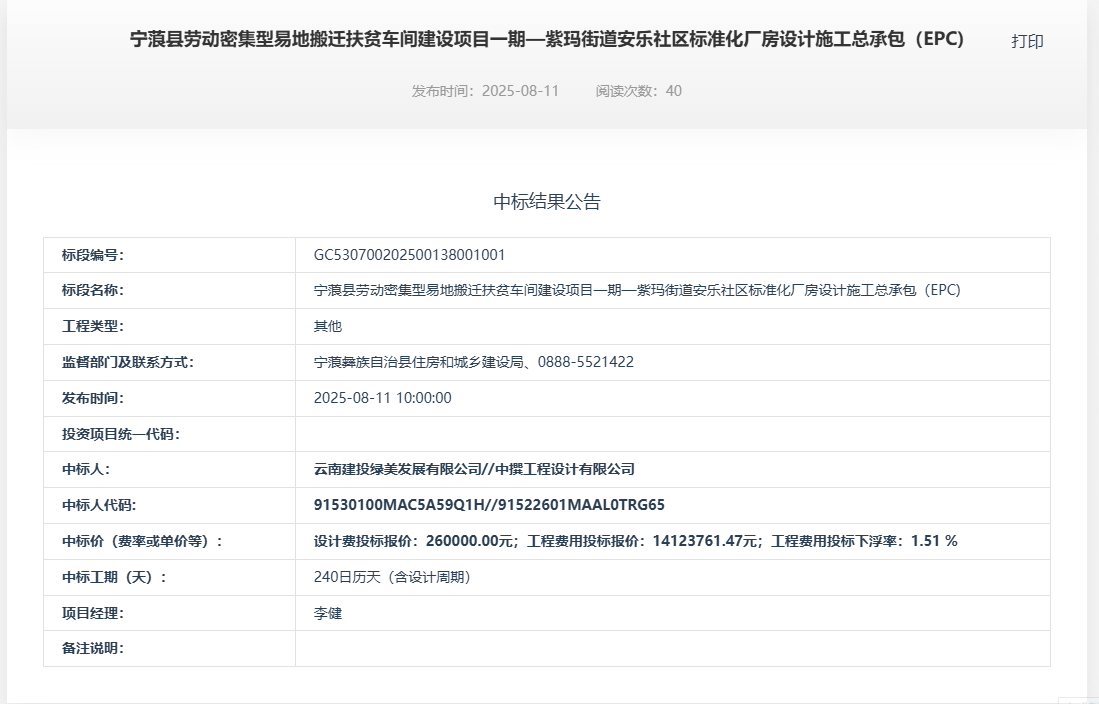Click the 工程类型 value 其他
1099x704 pixels.
(328, 326)
